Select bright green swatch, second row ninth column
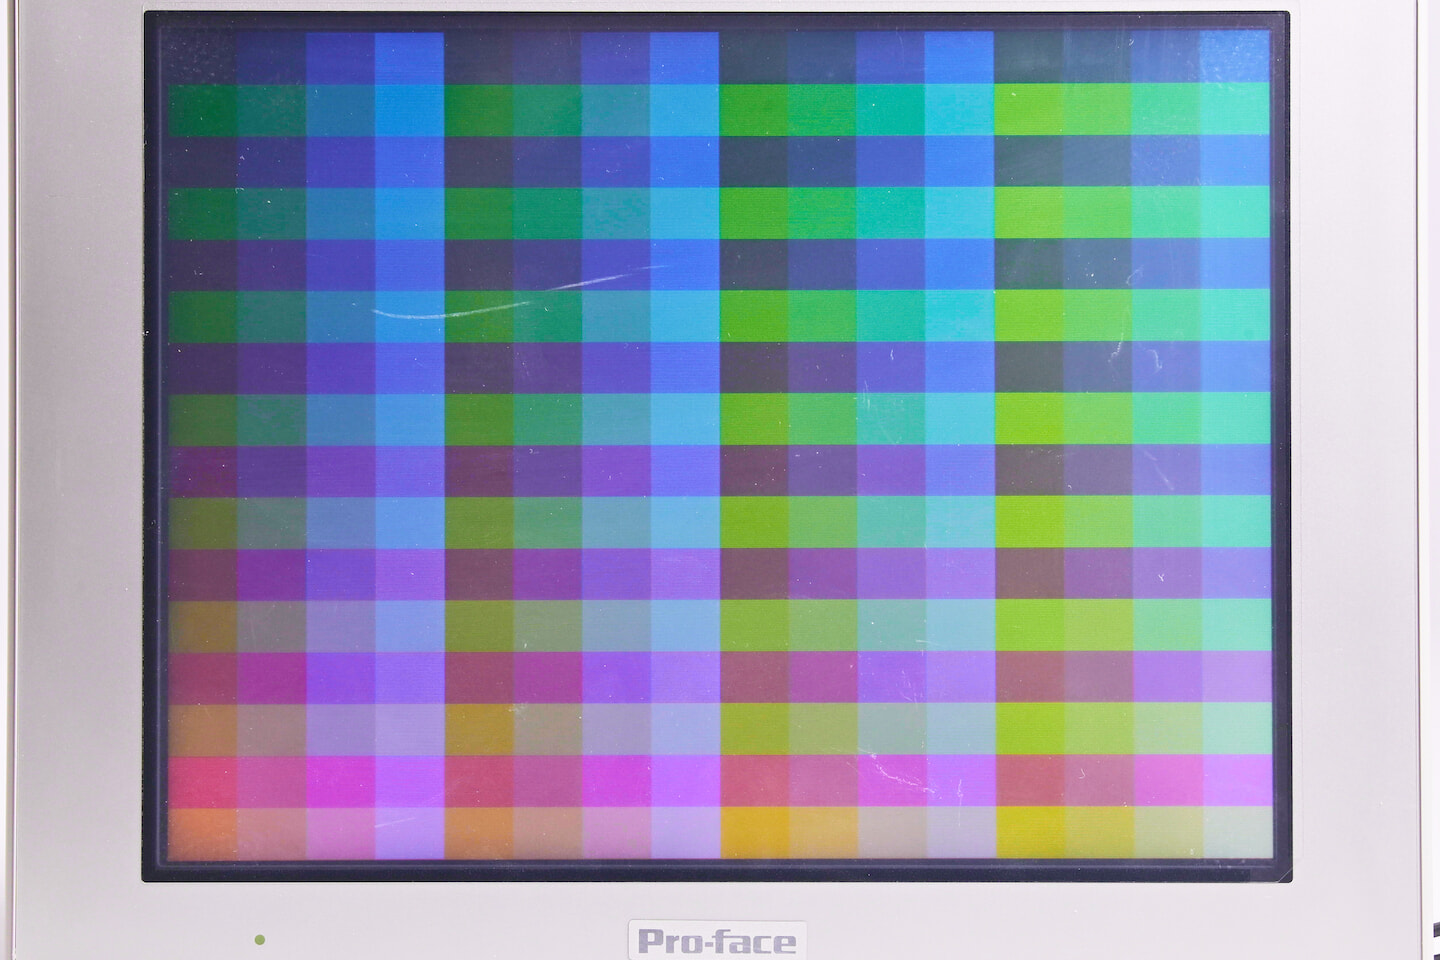 point(753,110)
